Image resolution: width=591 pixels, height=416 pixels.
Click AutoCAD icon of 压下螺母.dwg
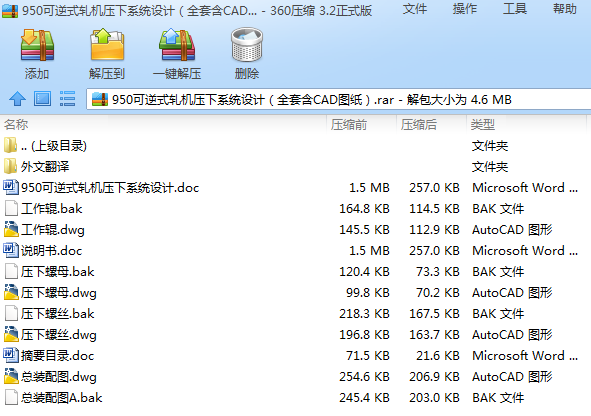point(11,292)
